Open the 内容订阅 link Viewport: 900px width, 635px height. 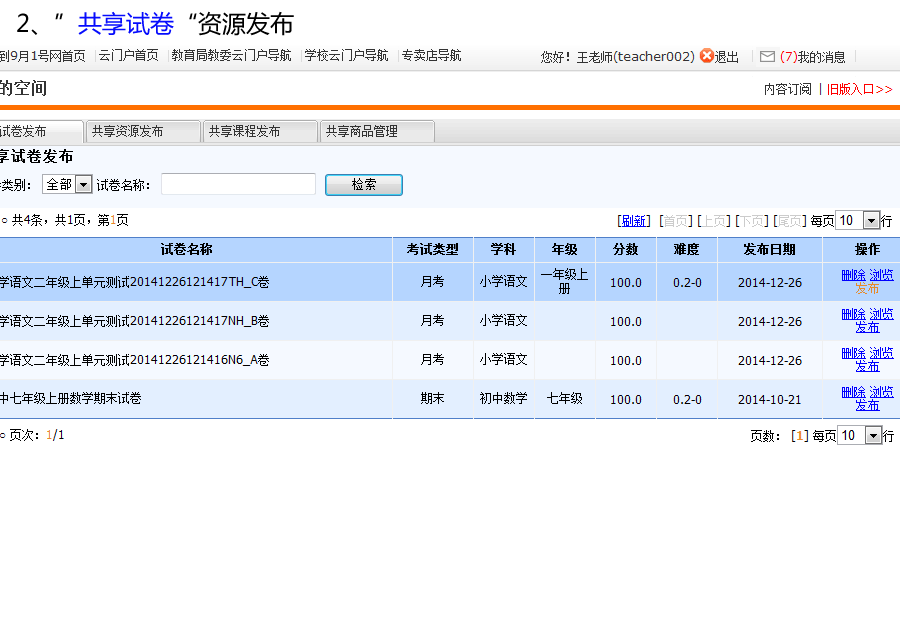coord(787,89)
